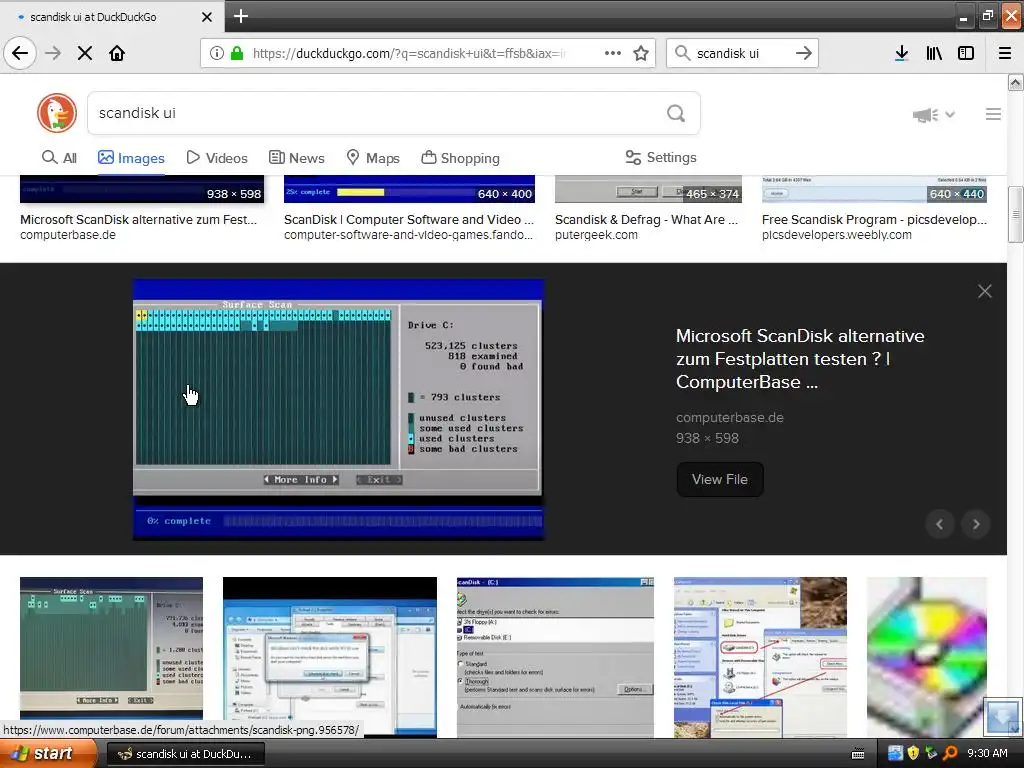Open the Windows dialog screenshot thumbnail
The height and width of the screenshot is (768, 1024).
pyautogui.click(x=330, y=656)
